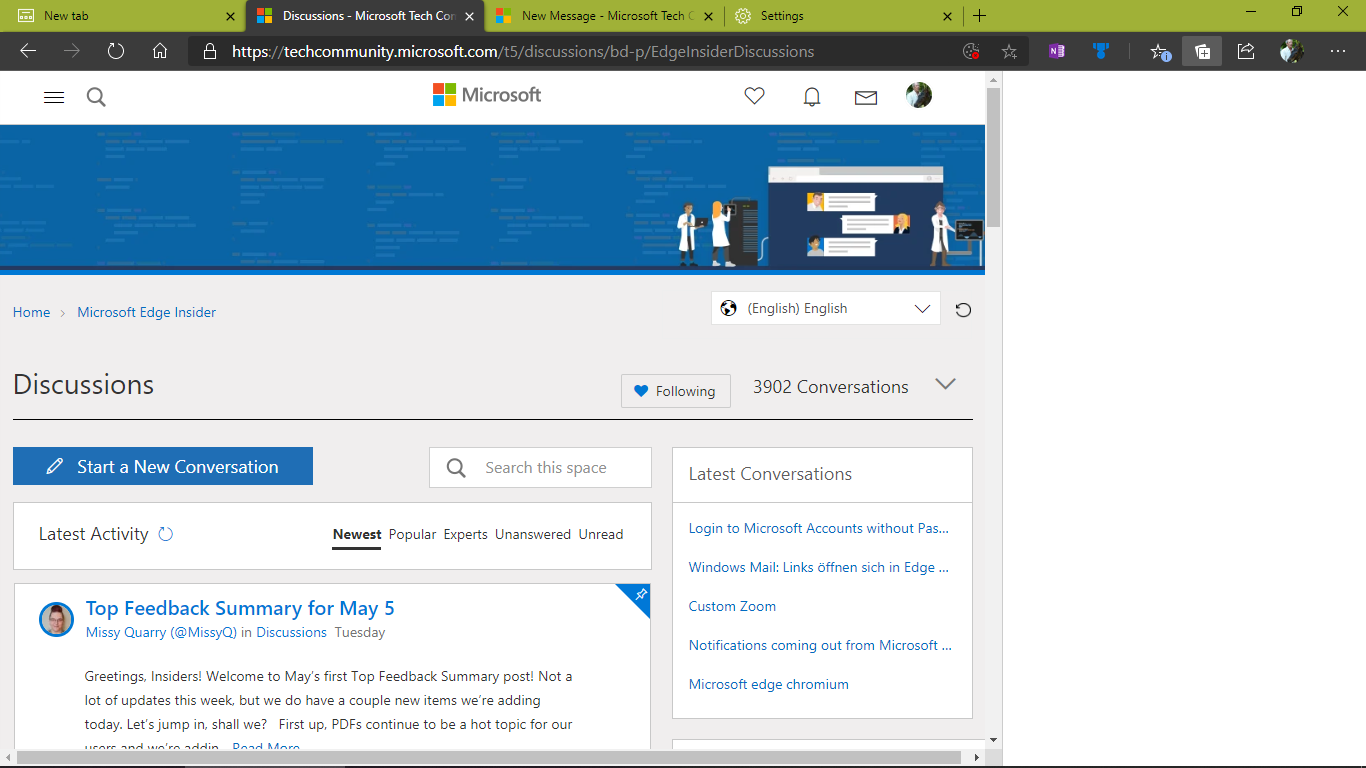Open the browser Home page
The height and width of the screenshot is (768, 1366).
tap(160, 51)
